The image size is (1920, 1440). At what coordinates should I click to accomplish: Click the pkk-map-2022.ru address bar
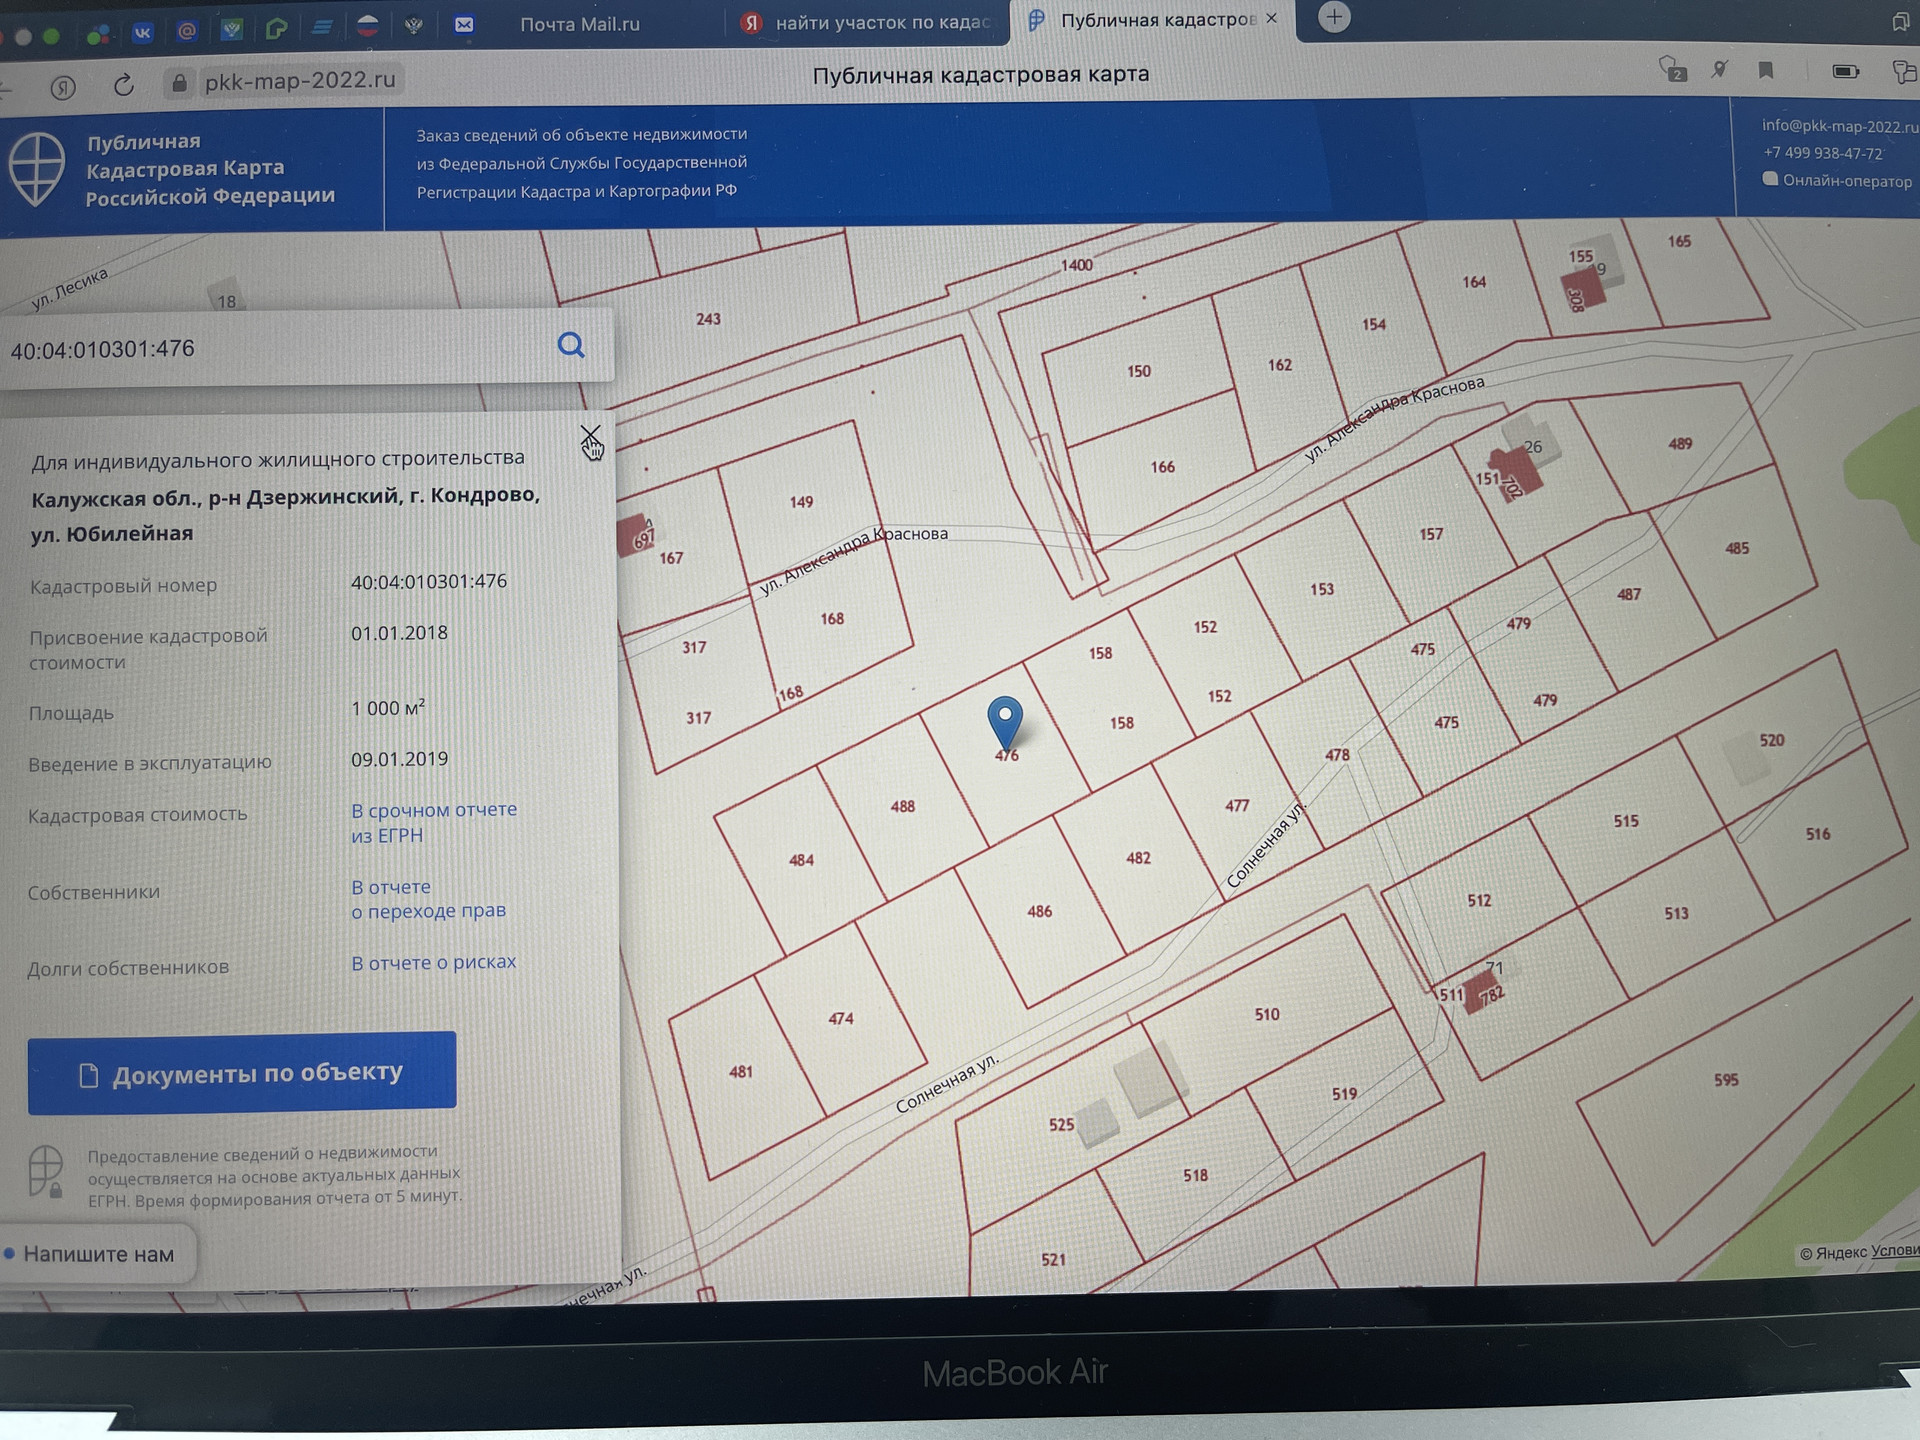tap(299, 81)
